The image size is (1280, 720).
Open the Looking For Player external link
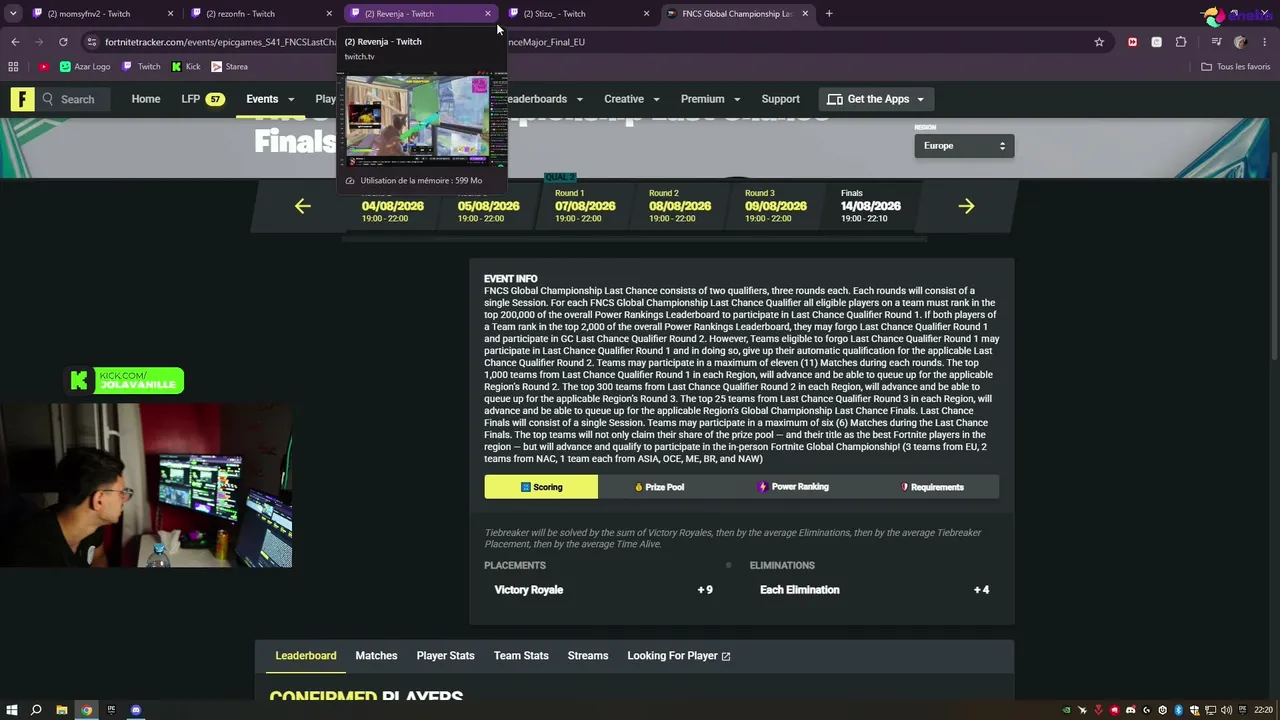tap(679, 656)
